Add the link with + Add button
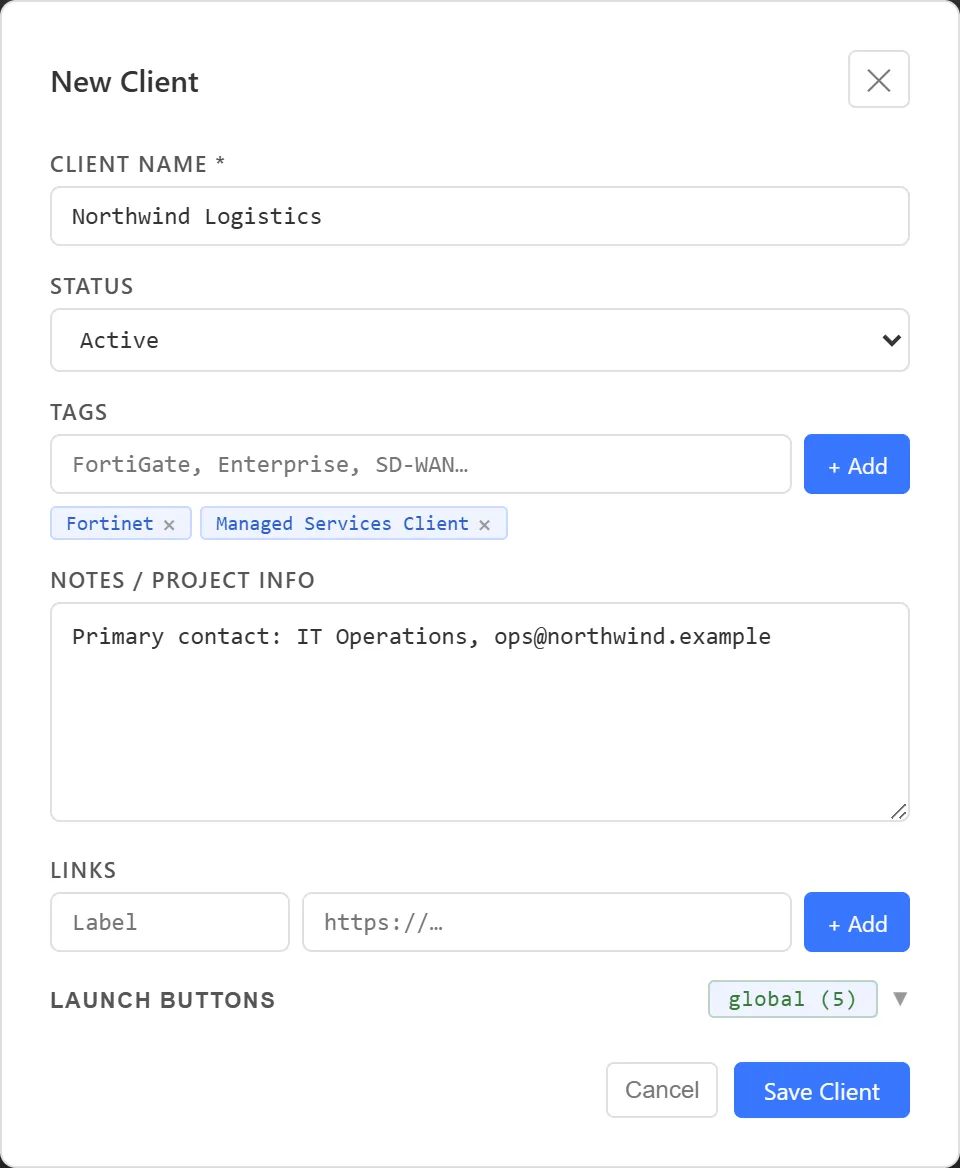960x1168 pixels. pyautogui.click(x=856, y=922)
